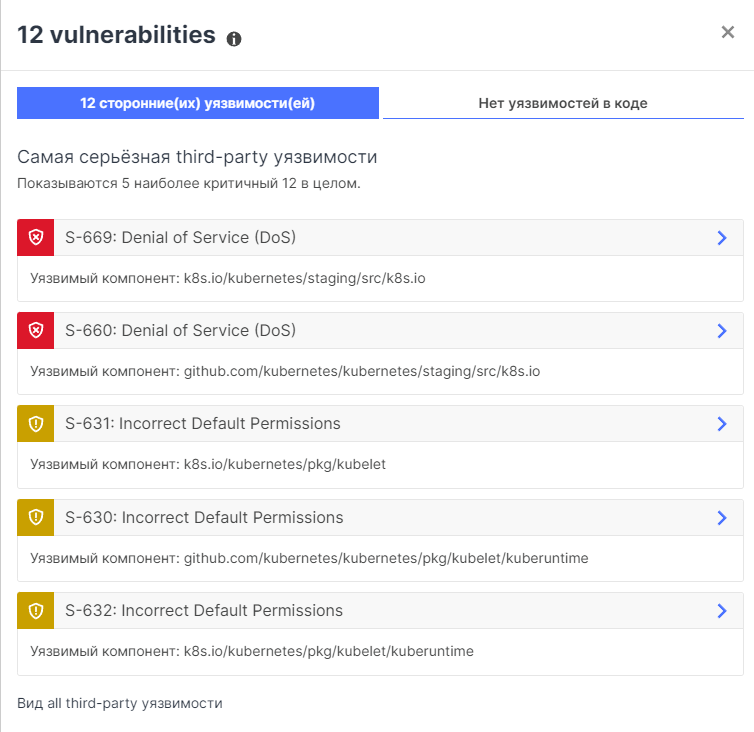Switch to Нет уязвимостей в коде tab
The height and width of the screenshot is (732, 754).
coord(563,103)
